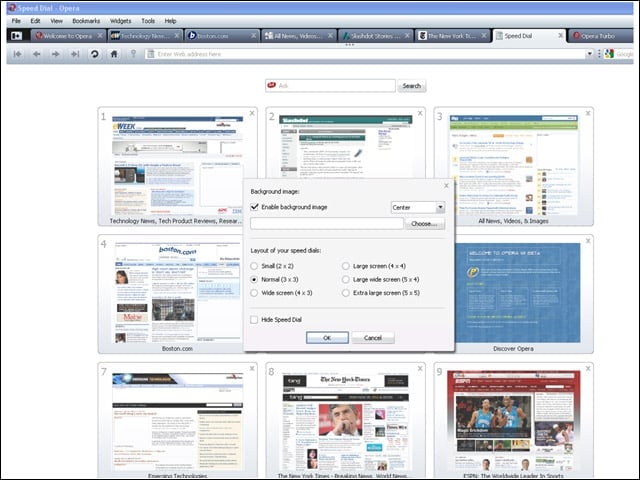640x480 pixels.
Task: Click the Rewind navigation button
Action: click(x=17, y=54)
